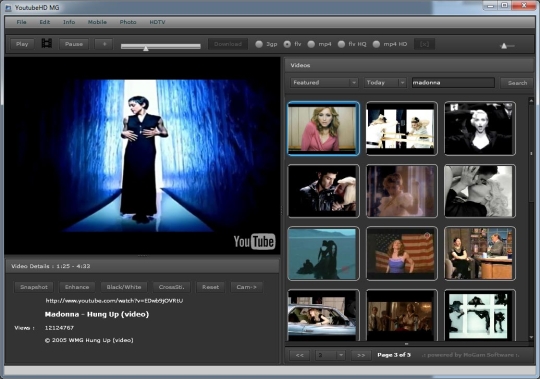540x379 pixels.
Task: Apply the Enhance video effect
Action: [77, 287]
